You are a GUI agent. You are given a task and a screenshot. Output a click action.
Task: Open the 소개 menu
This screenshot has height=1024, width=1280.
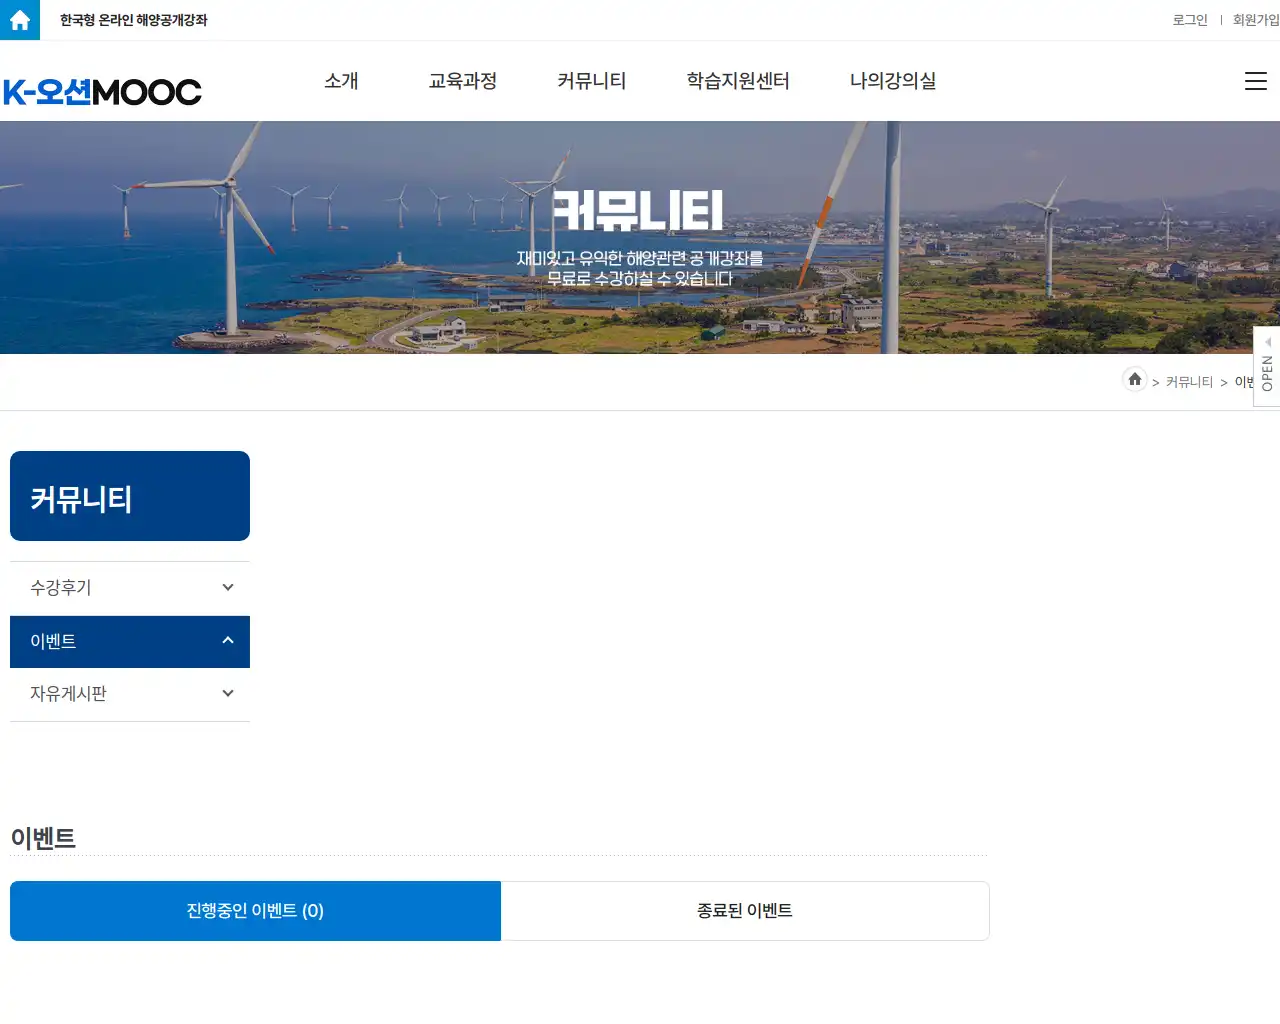341,81
